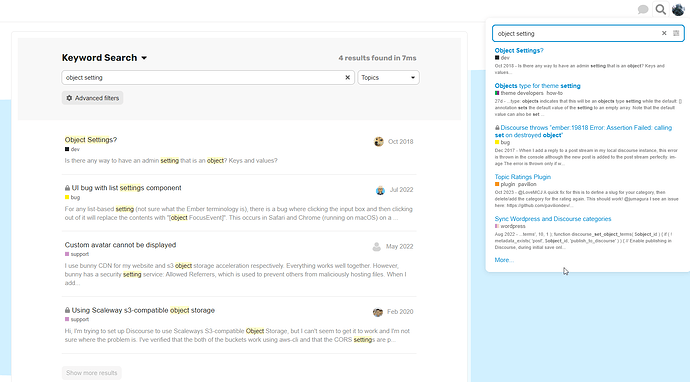Click support category under Custom avatar topic
This screenshot has height=382, width=690.
pyautogui.click(x=77, y=254)
